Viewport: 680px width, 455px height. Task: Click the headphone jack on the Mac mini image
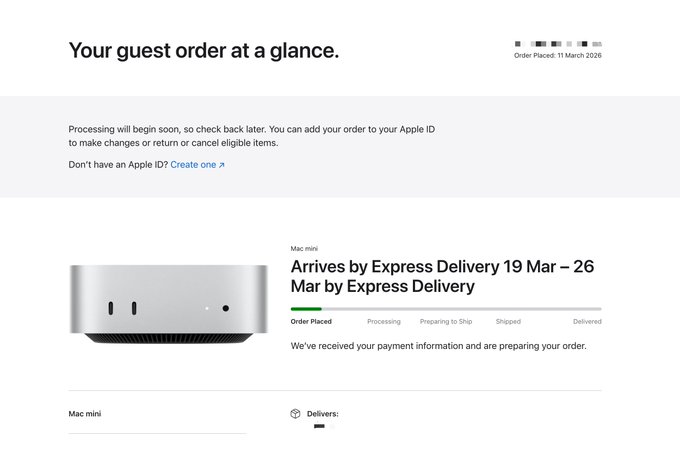[x=226, y=309]
